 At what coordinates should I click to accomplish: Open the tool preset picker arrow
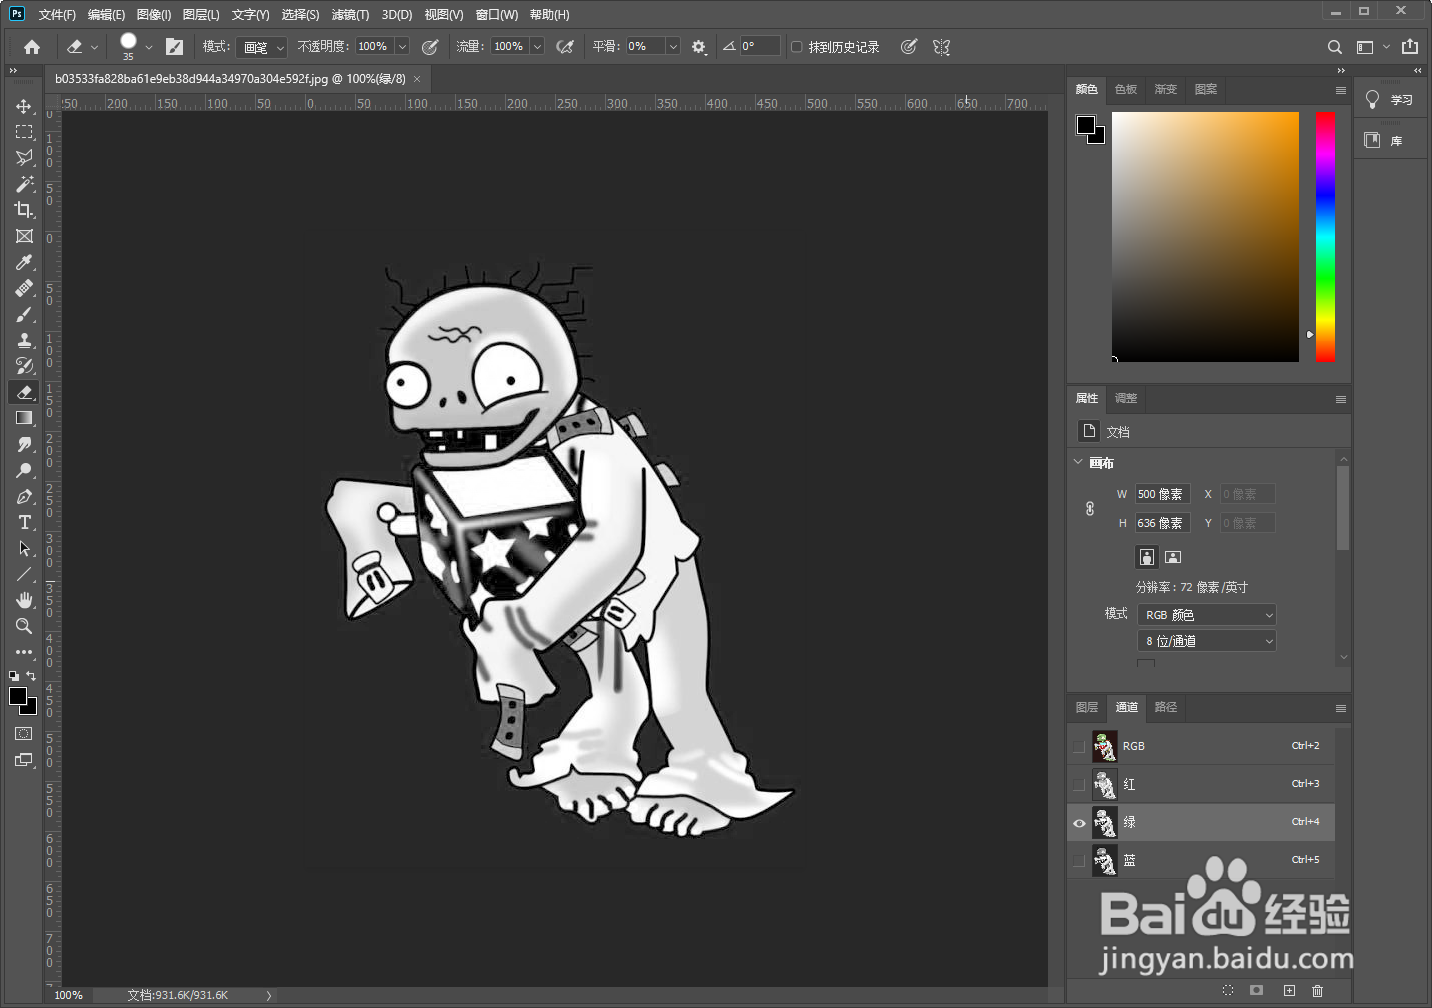coord(95,47)
